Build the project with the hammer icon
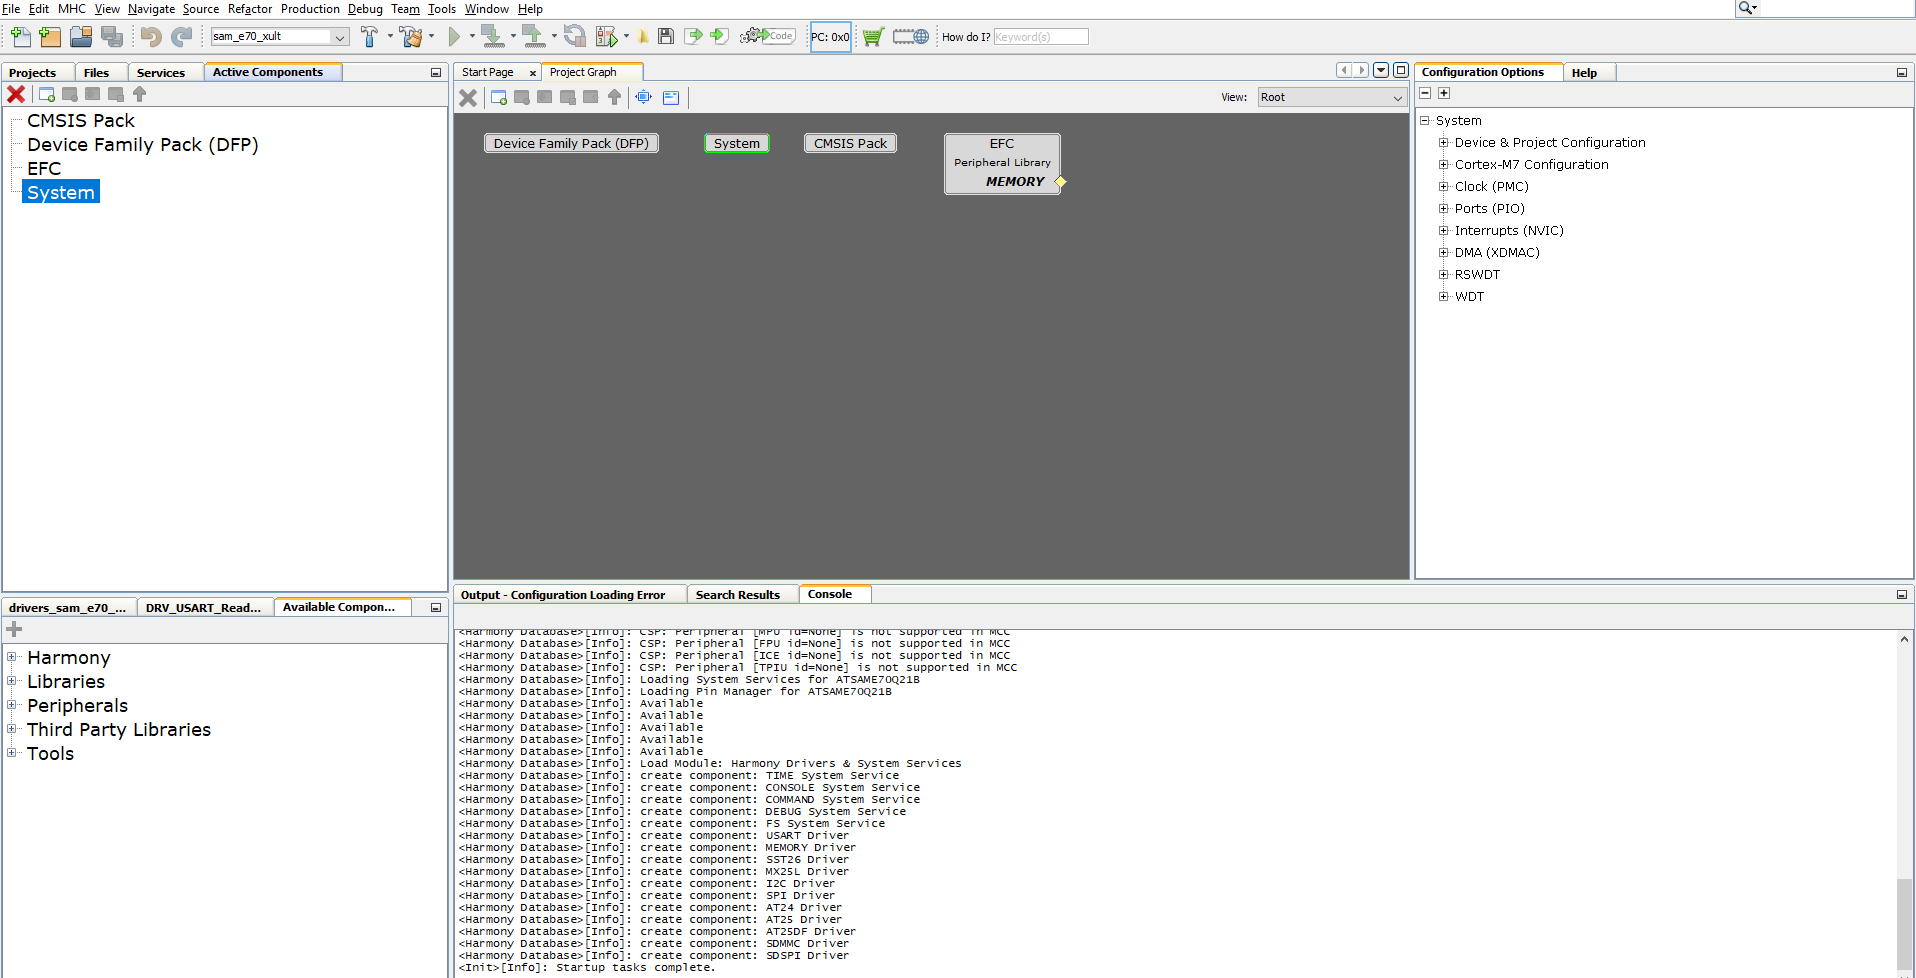 coord(371,36)
